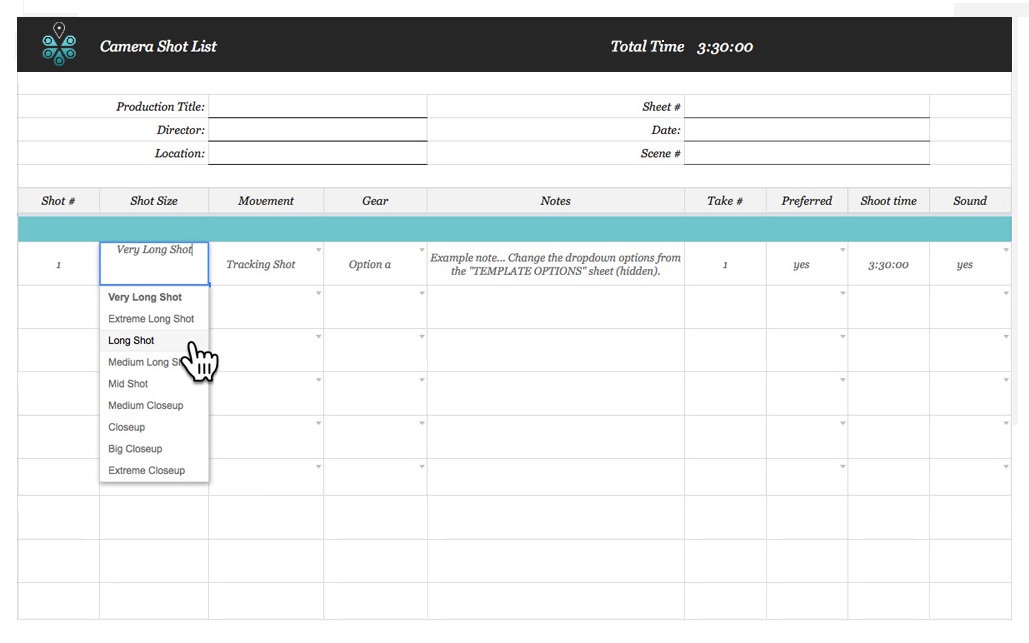Click the teal logo icon in header
Image resolution: width=1029 pixels, height=643 pixels.
point(59,45)
